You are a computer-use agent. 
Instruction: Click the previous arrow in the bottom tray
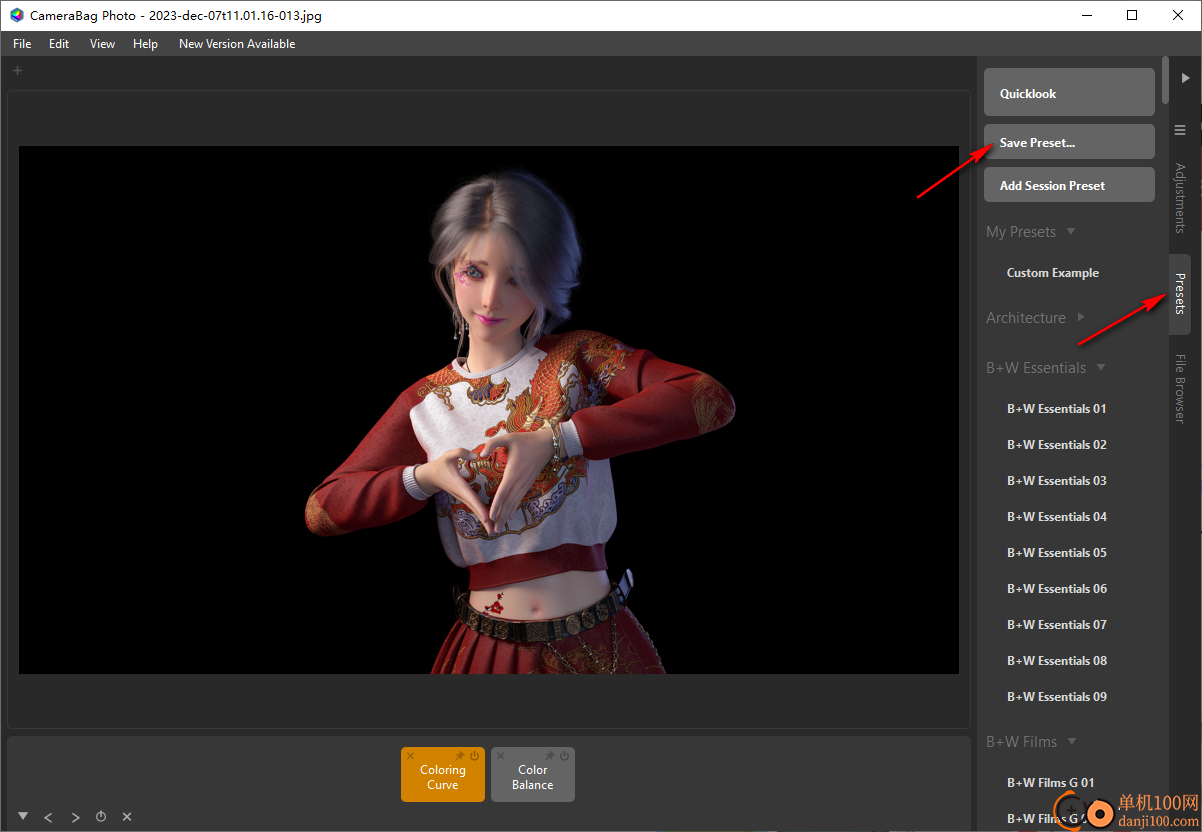(49, 817)
